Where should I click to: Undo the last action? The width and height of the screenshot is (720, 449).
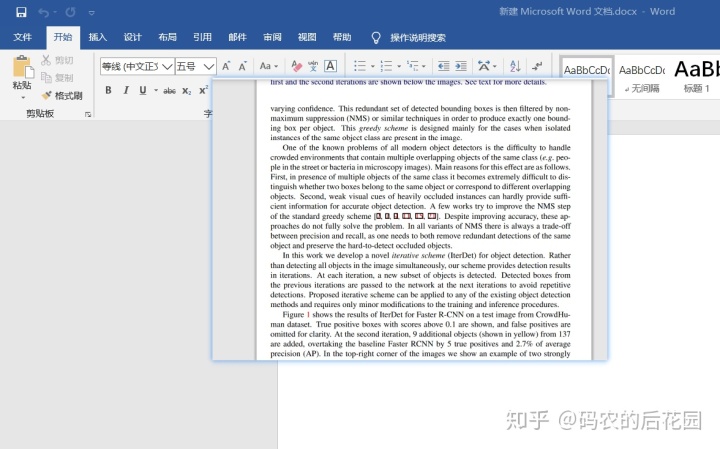pyautogui.click(x=44, y=12)
